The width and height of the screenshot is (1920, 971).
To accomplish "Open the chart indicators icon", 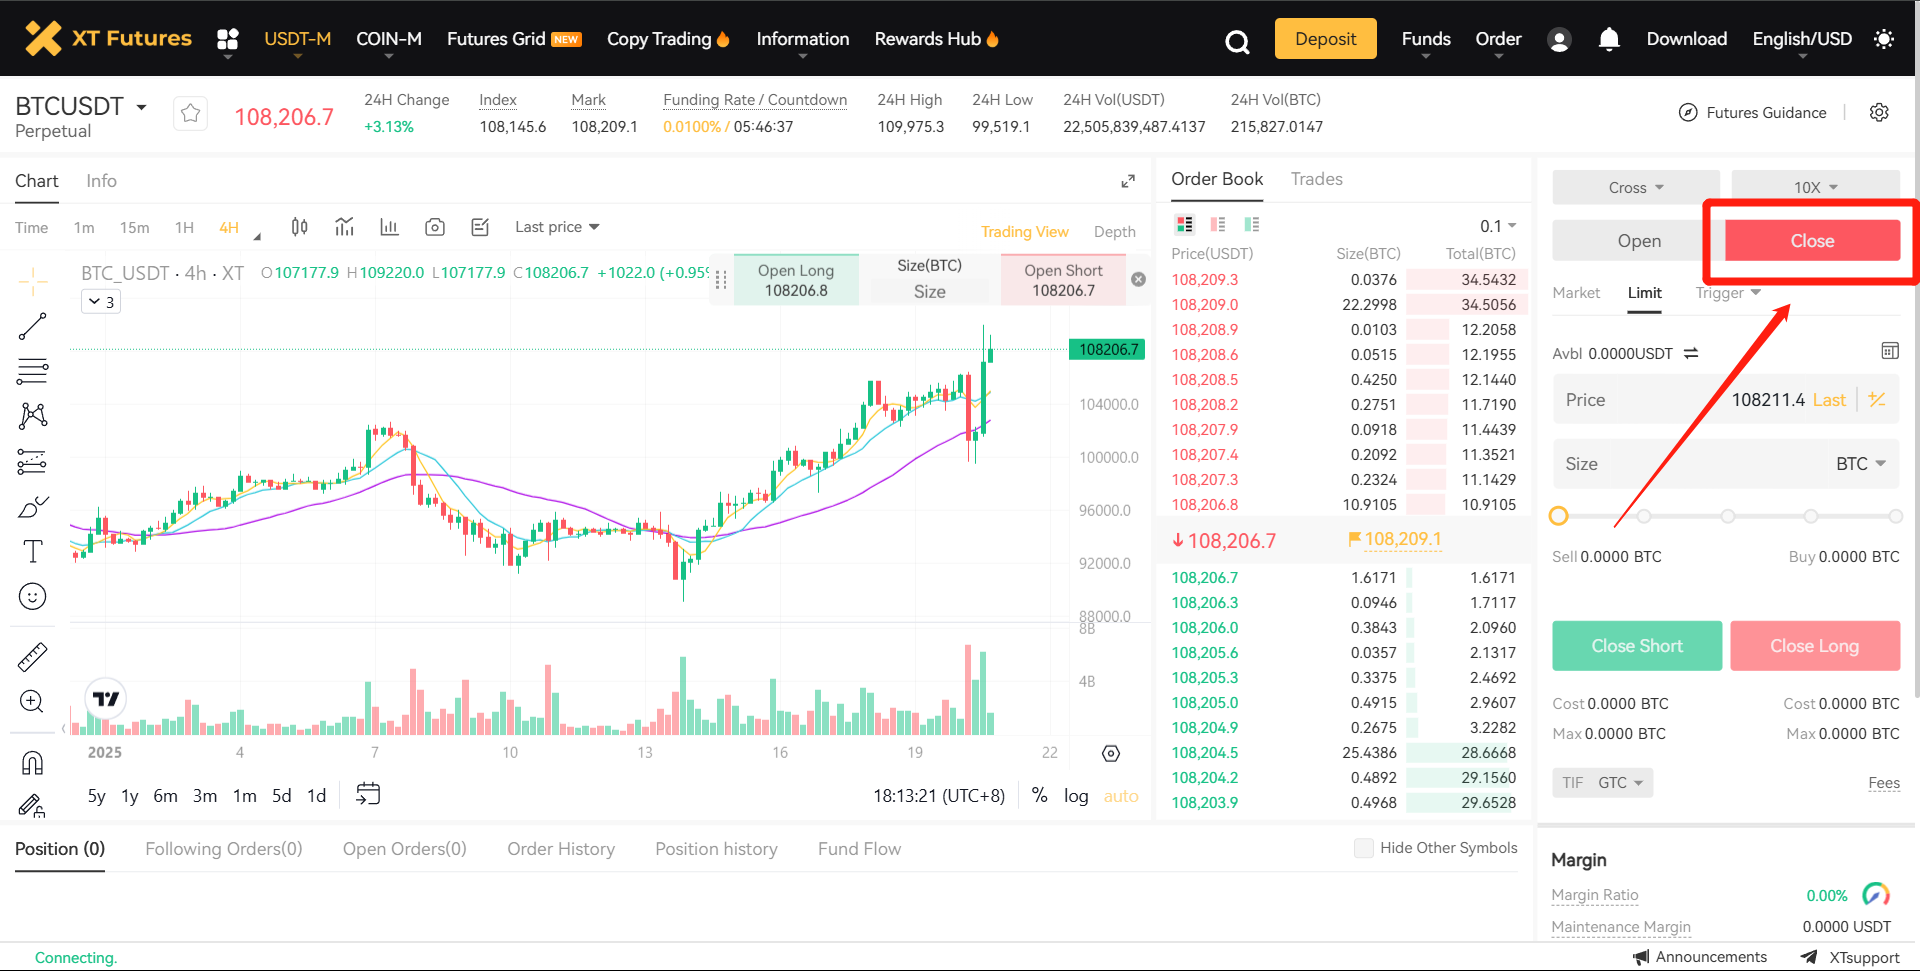I will [344, 227].
